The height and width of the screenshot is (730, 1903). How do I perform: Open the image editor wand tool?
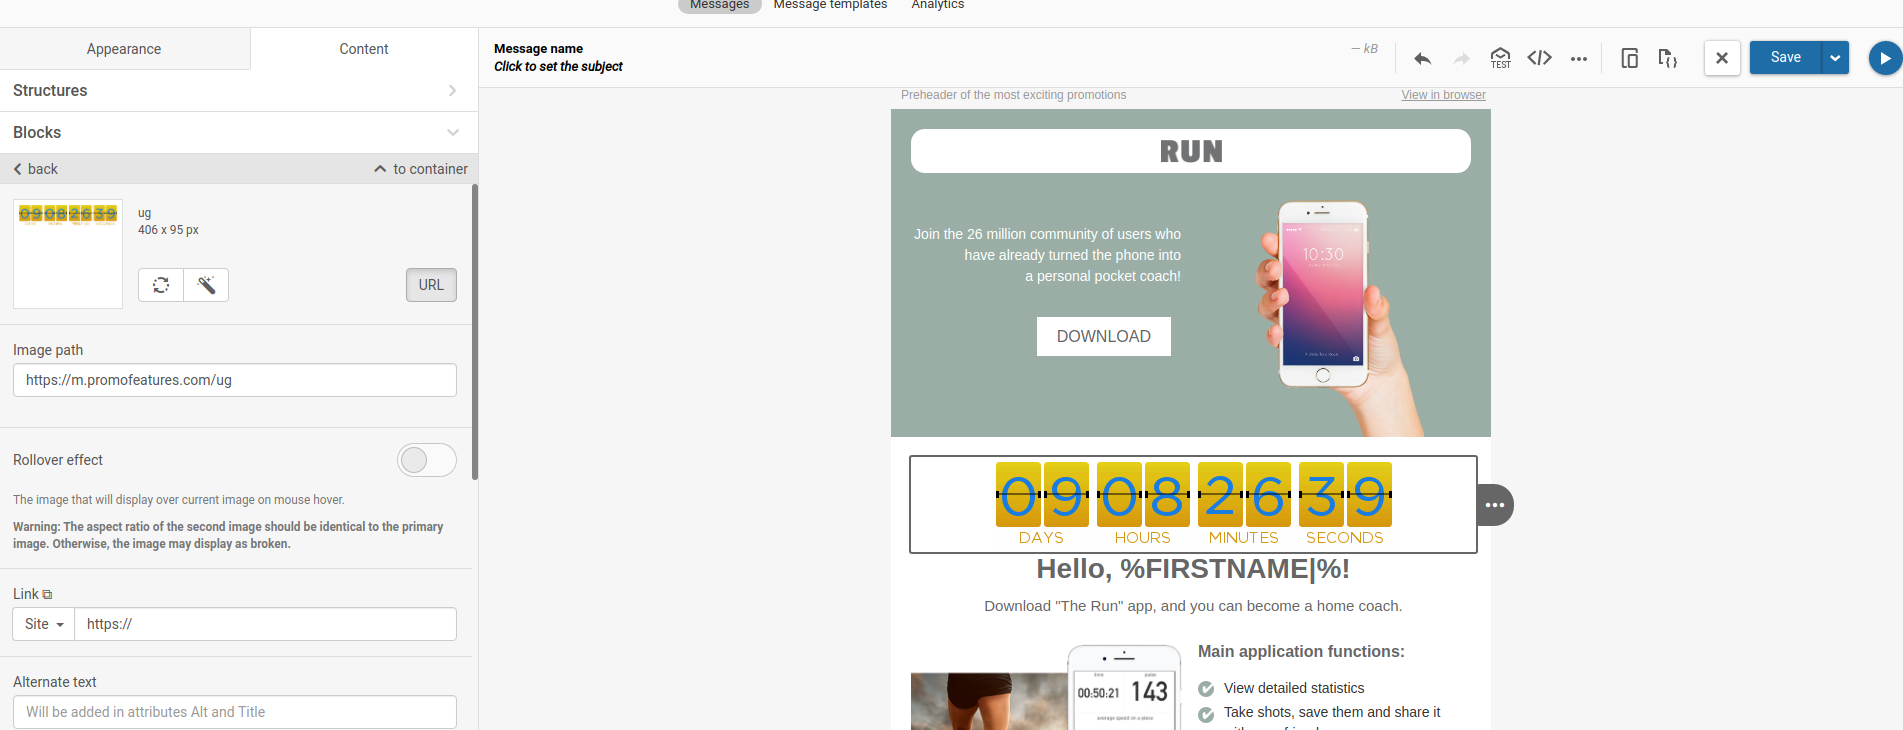tap(206, 285)
